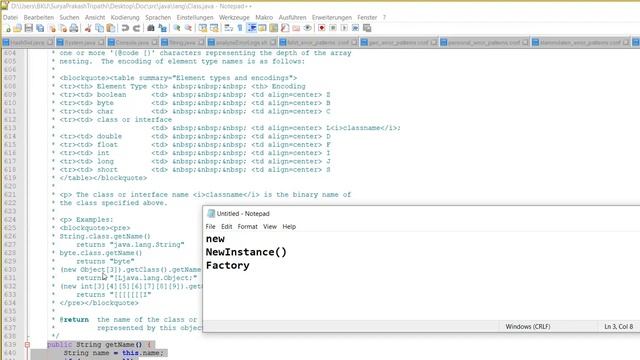Open the Bearbeiten menu
640x360 pixels.
point(39,18)
